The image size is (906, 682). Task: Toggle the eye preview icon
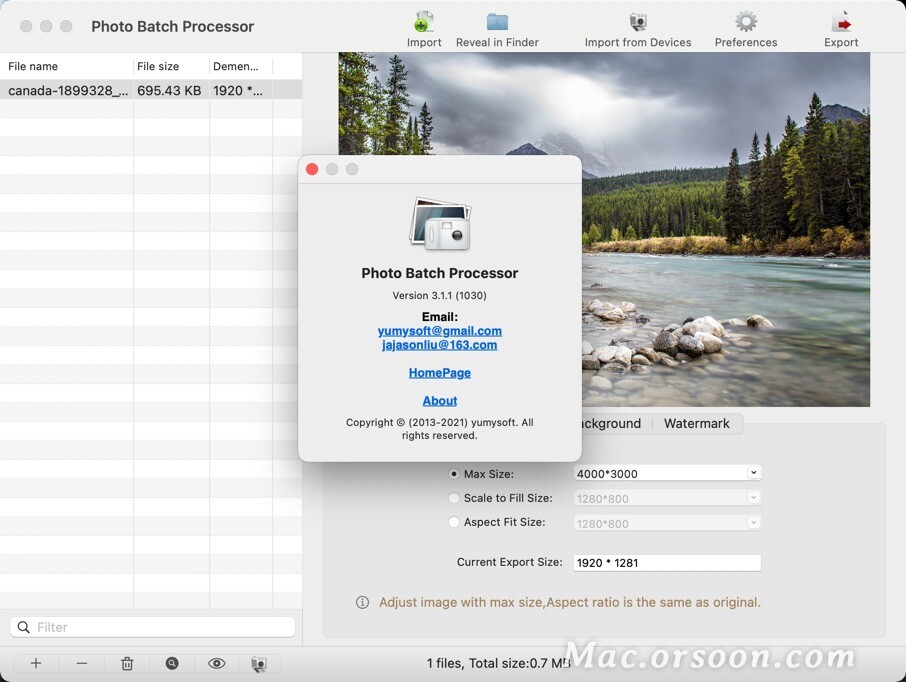217,663
